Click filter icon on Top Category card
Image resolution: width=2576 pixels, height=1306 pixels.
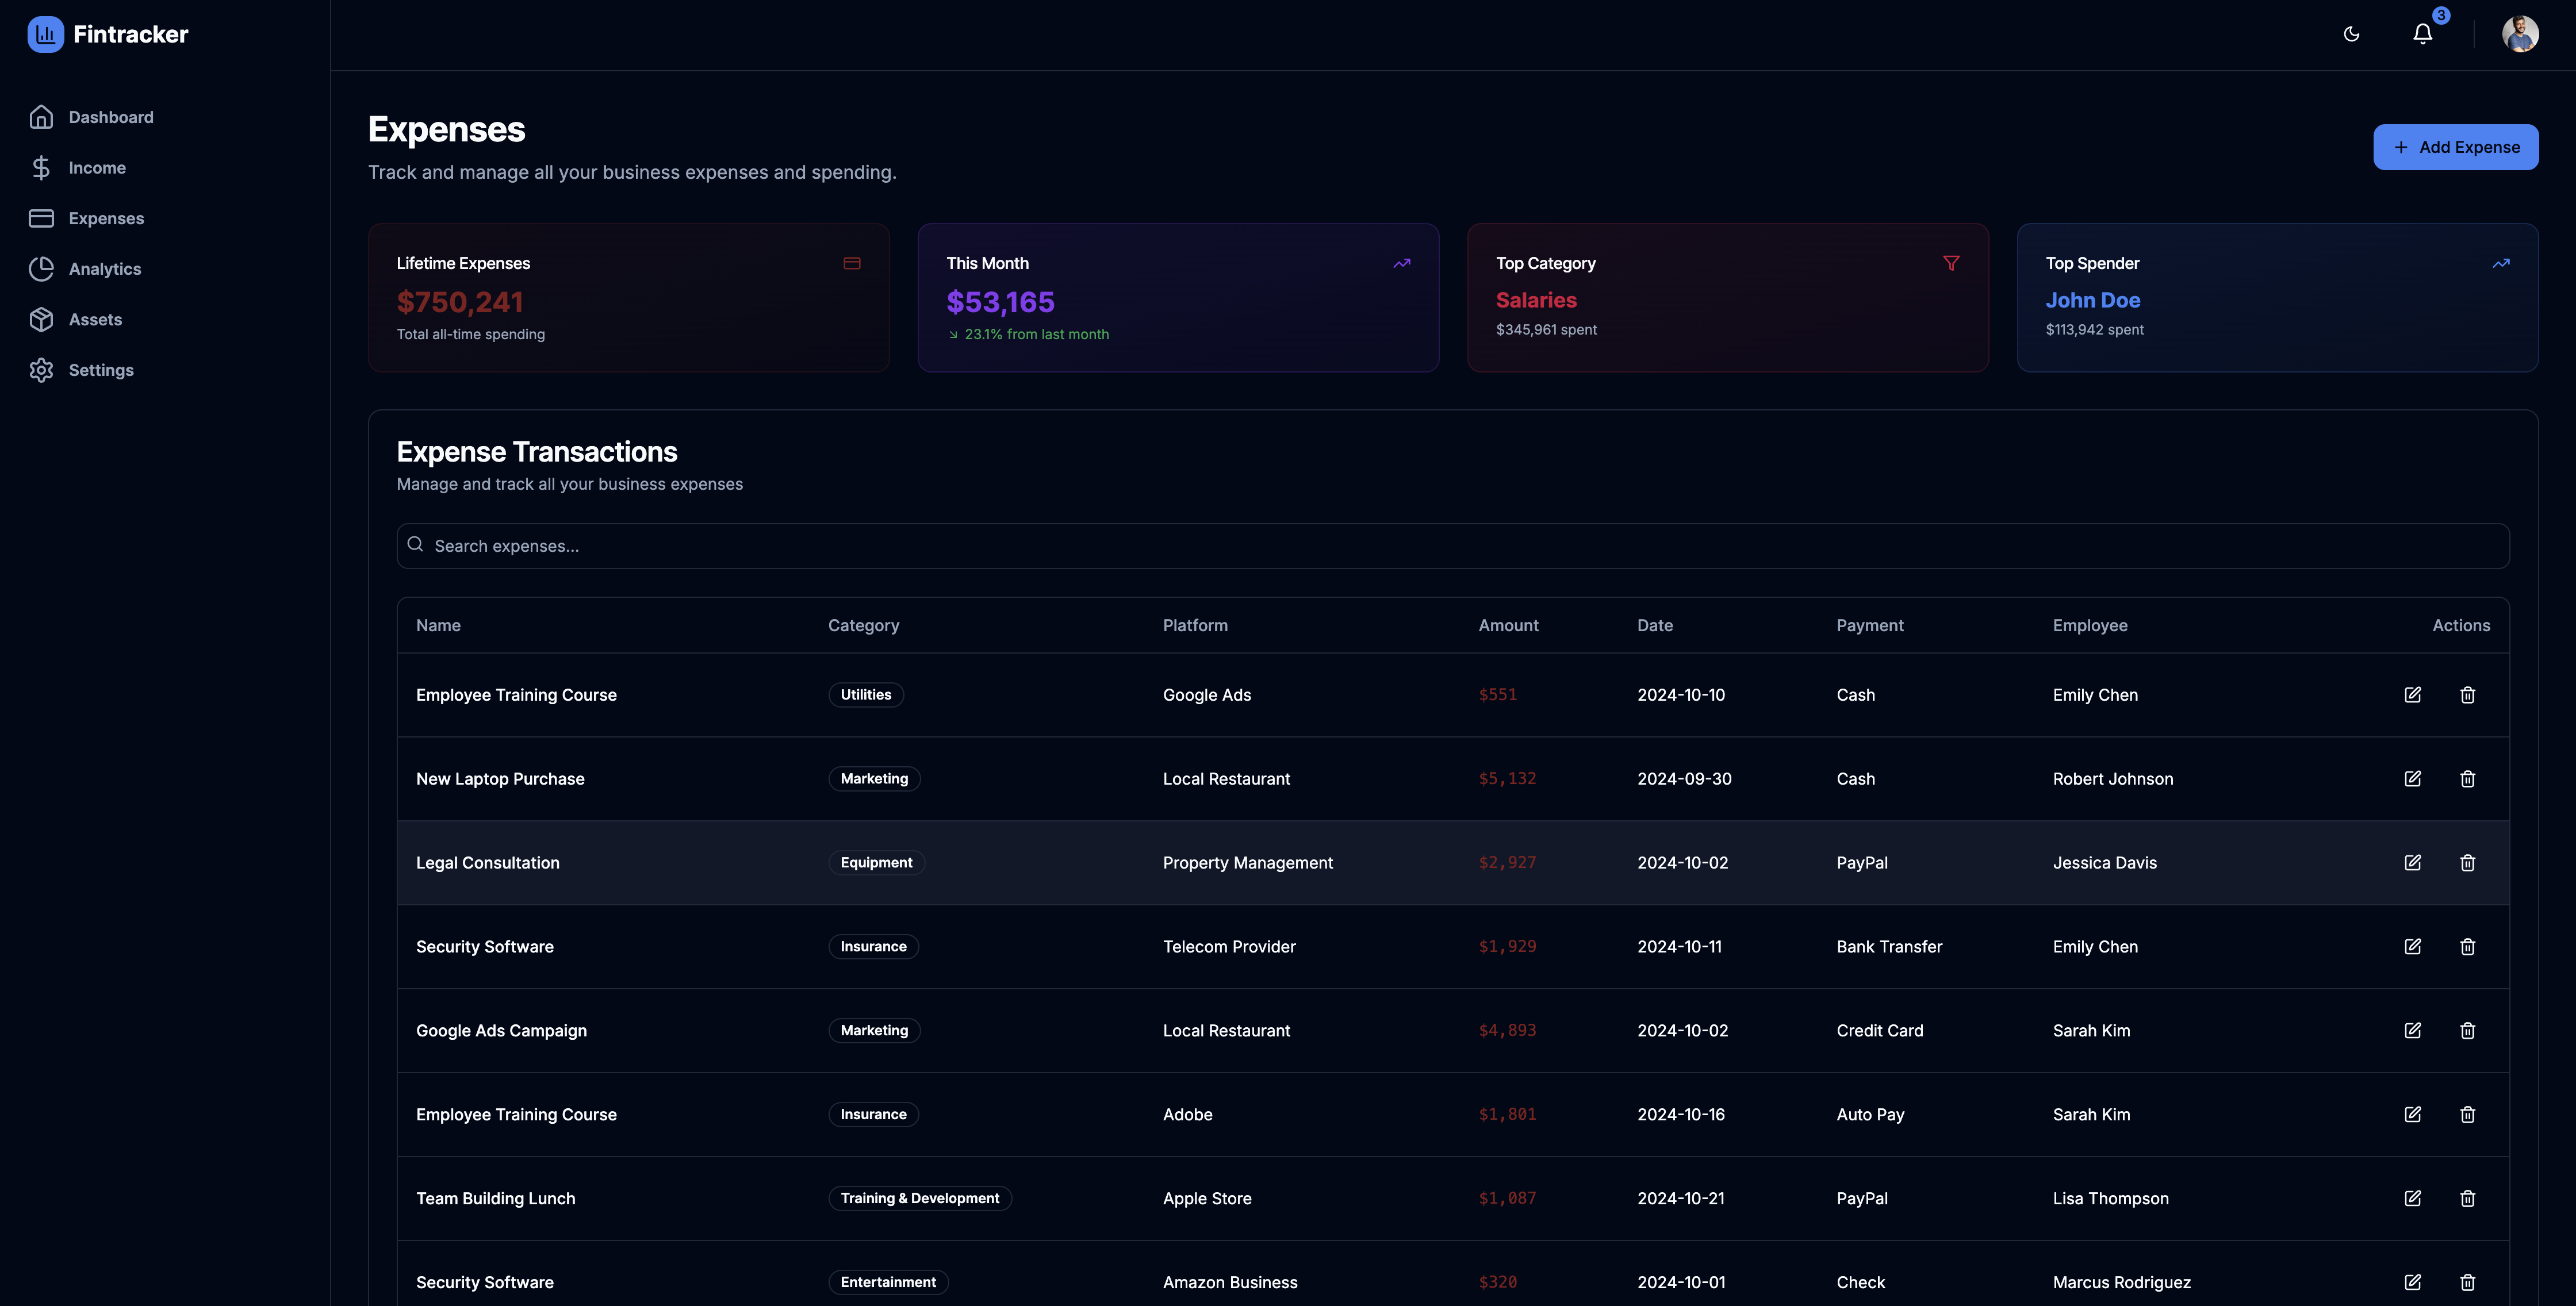tap(1950, 263)
